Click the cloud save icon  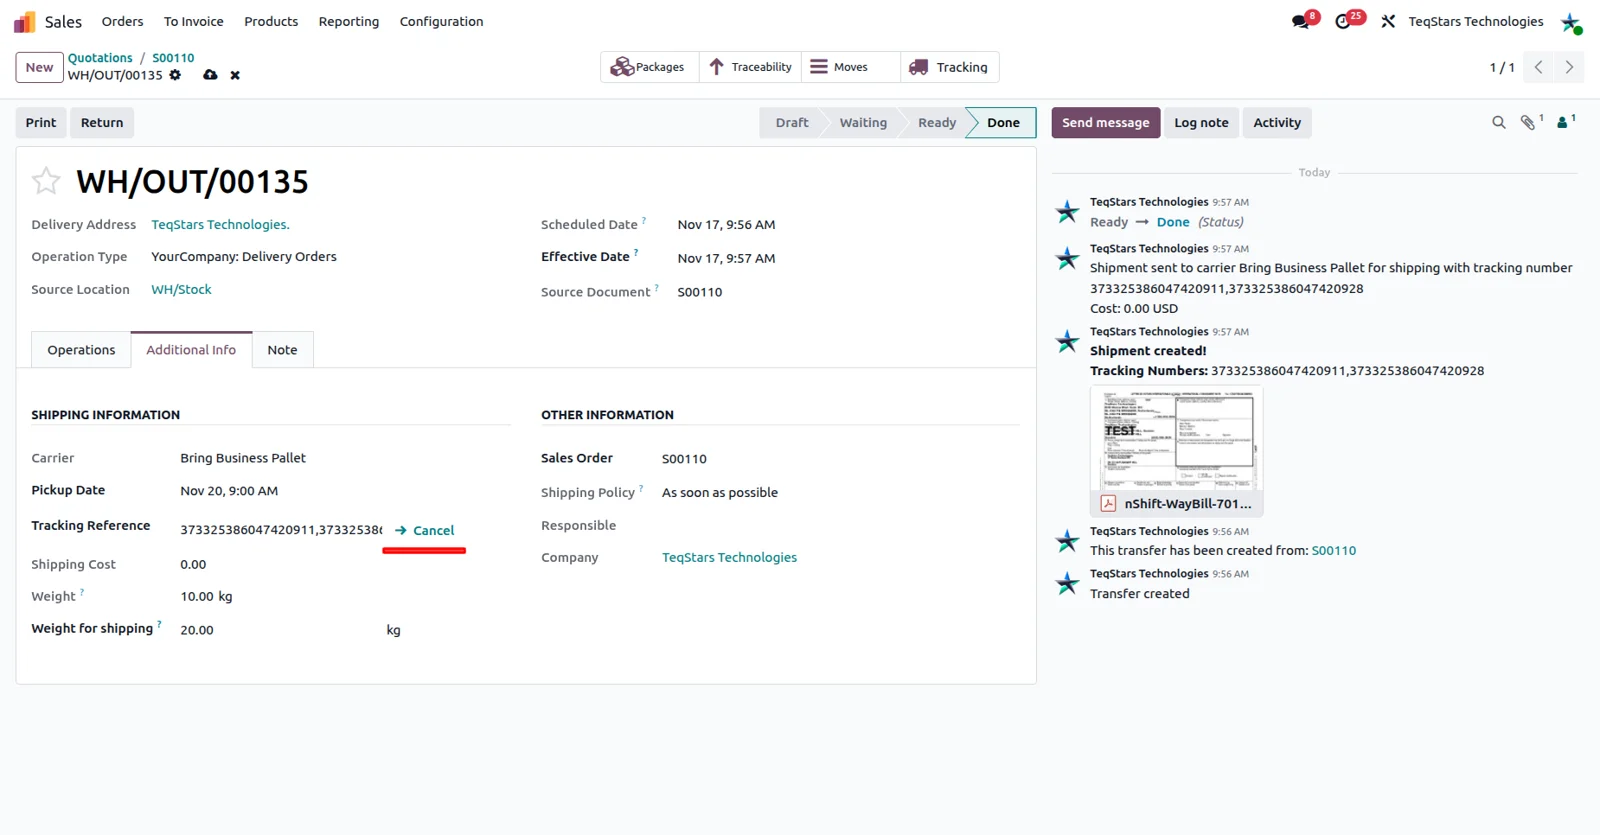pyautogui.click(x=210, y=75)
